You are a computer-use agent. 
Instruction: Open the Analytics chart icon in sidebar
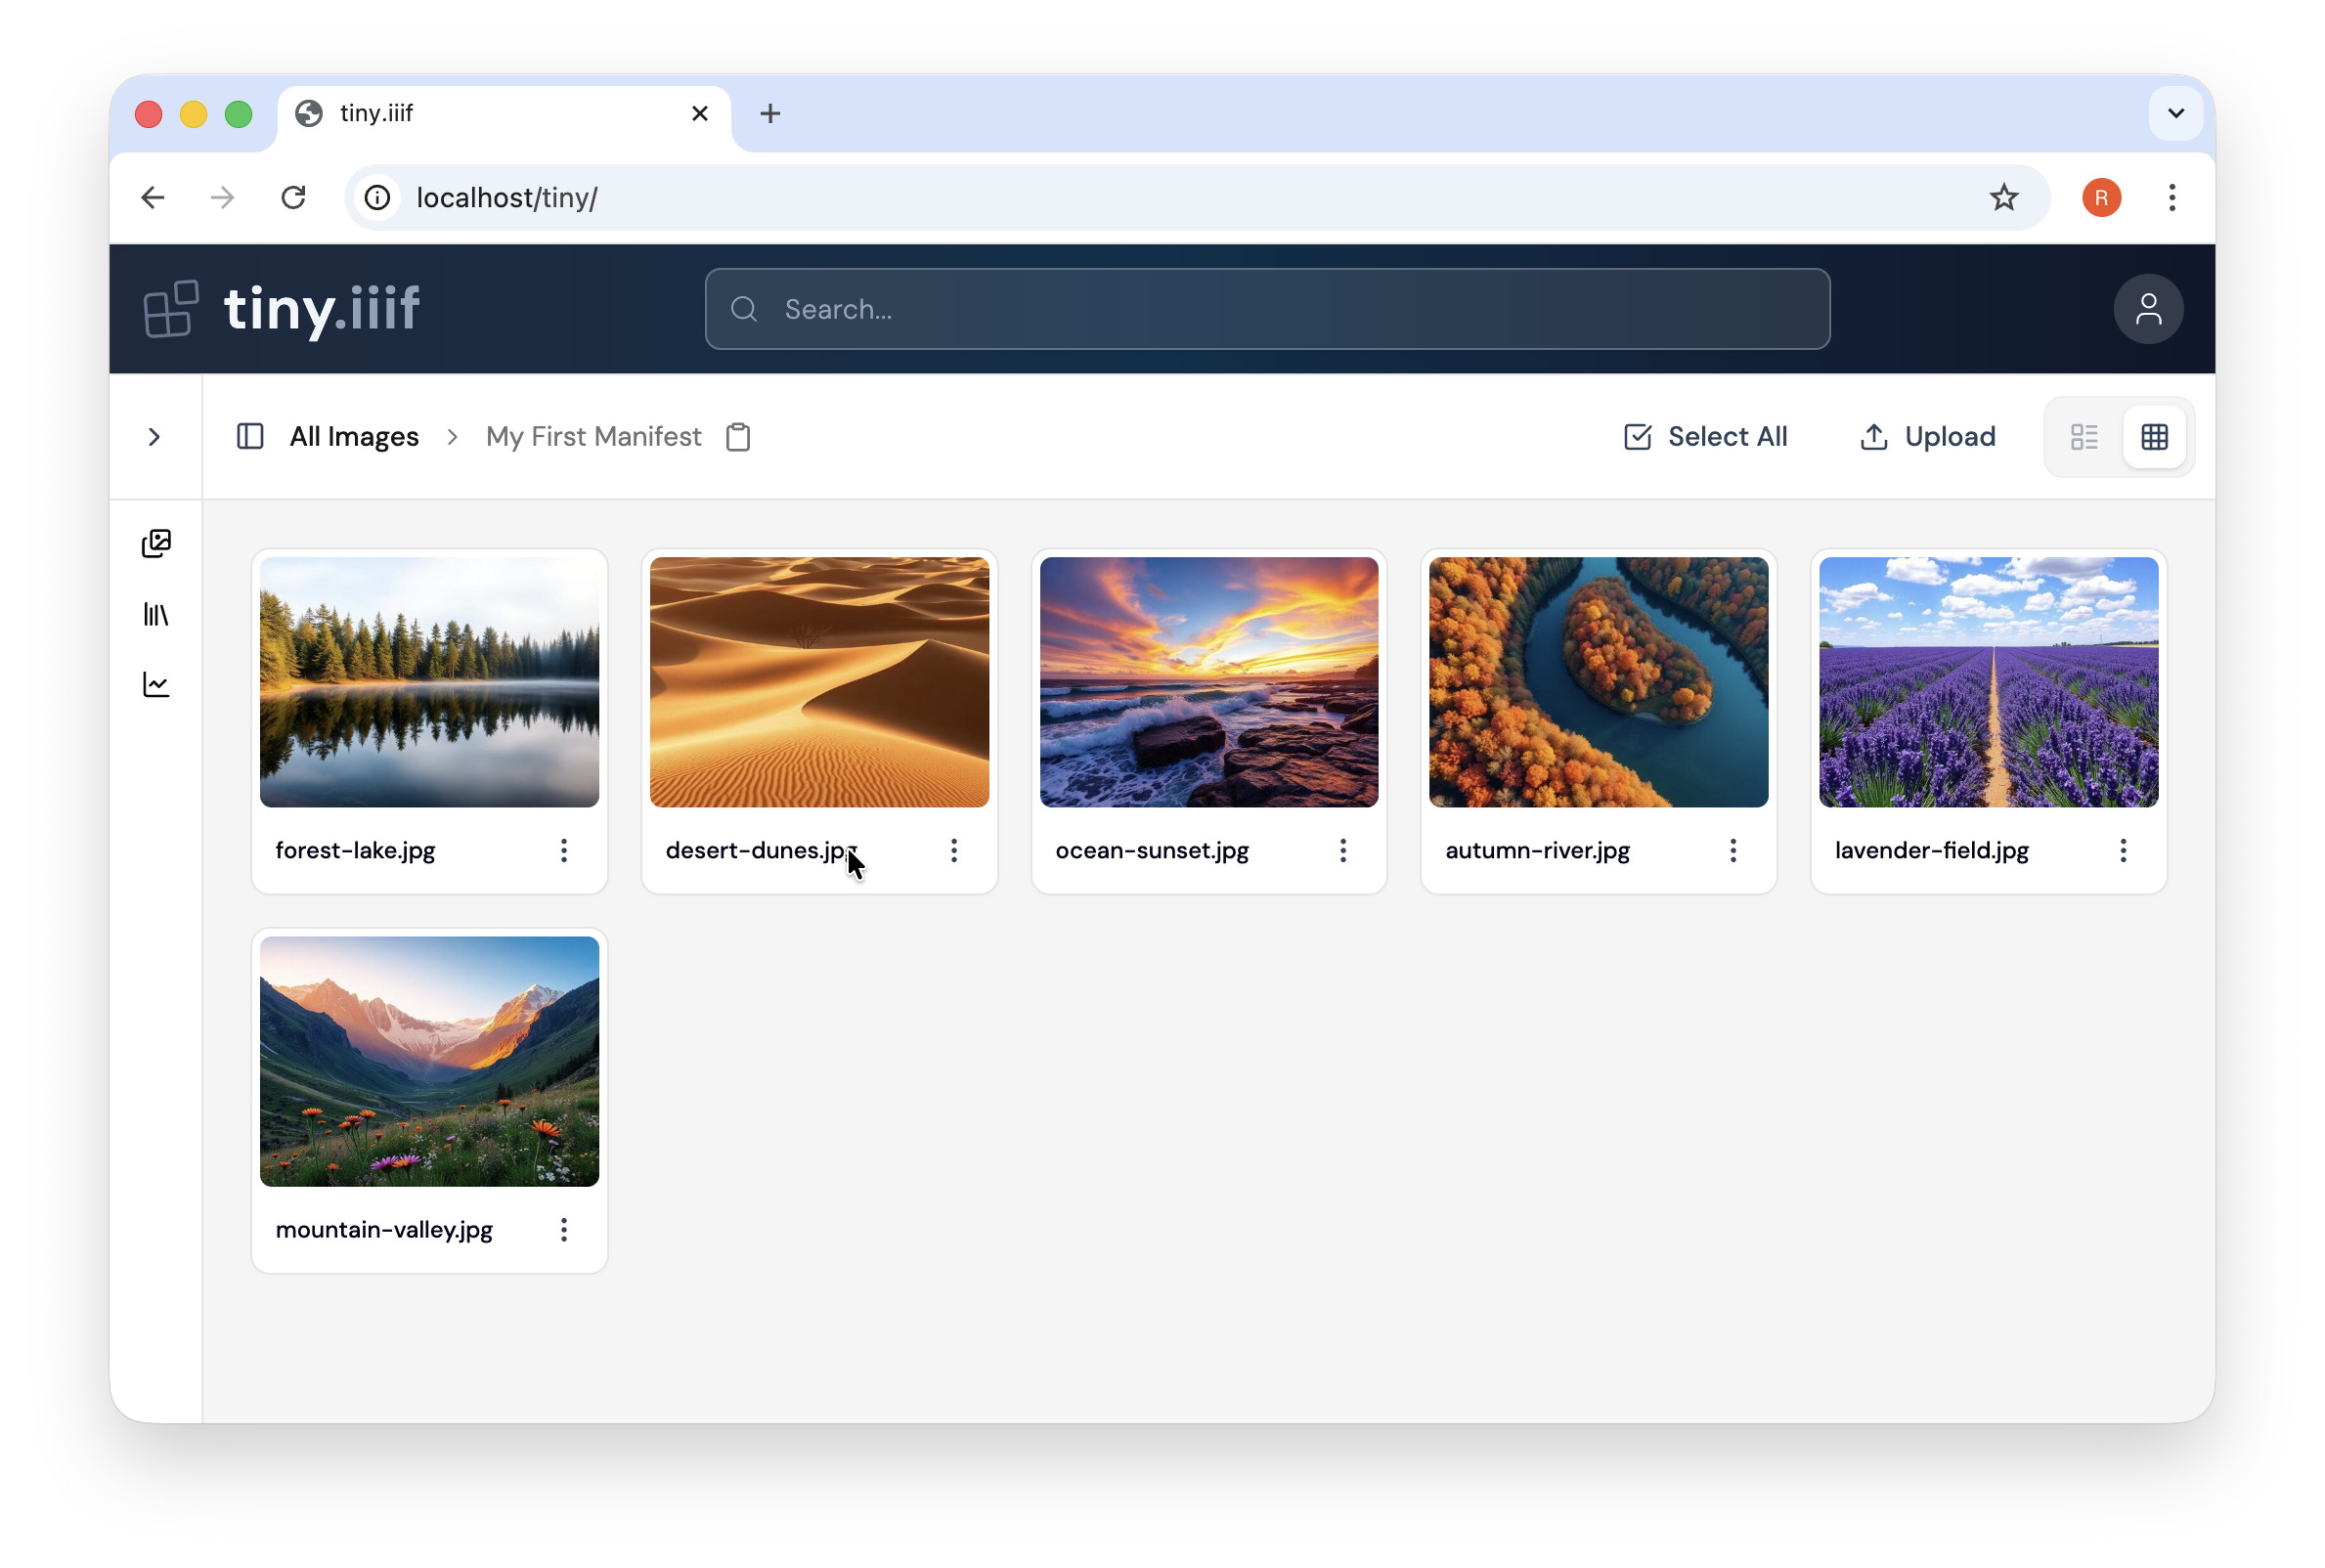(156, 684)
